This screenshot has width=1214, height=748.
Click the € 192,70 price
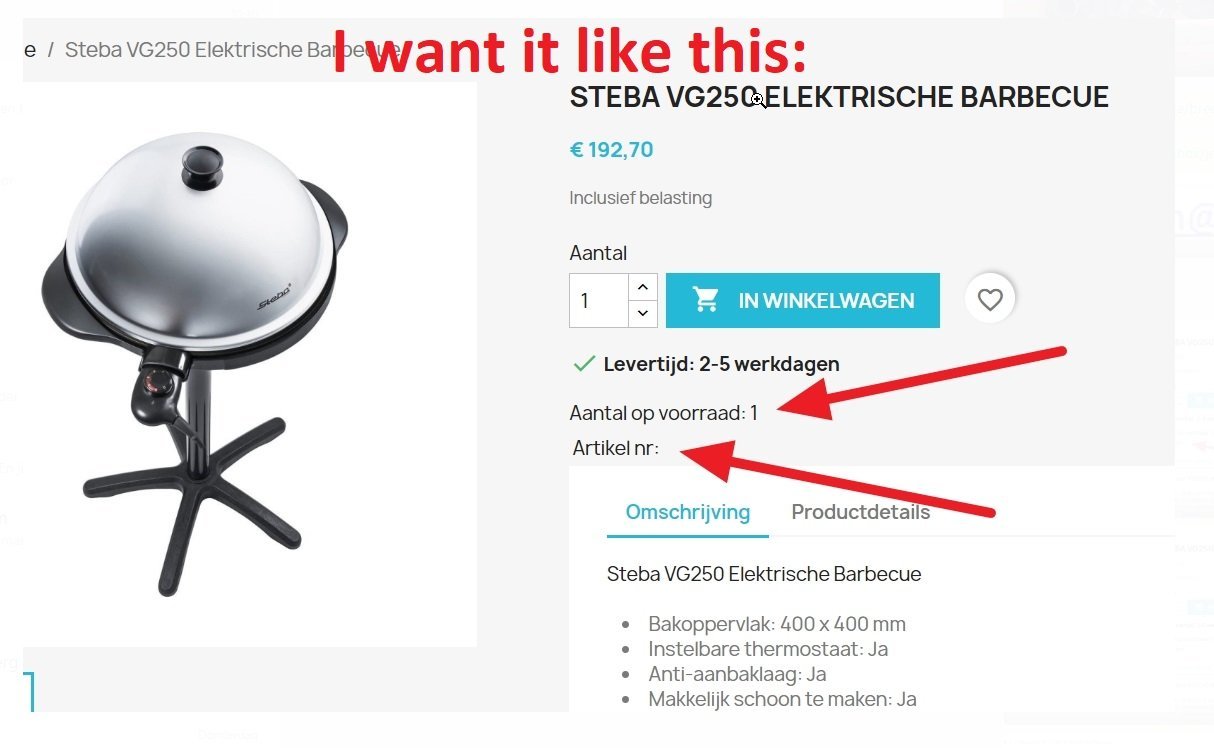611,150
